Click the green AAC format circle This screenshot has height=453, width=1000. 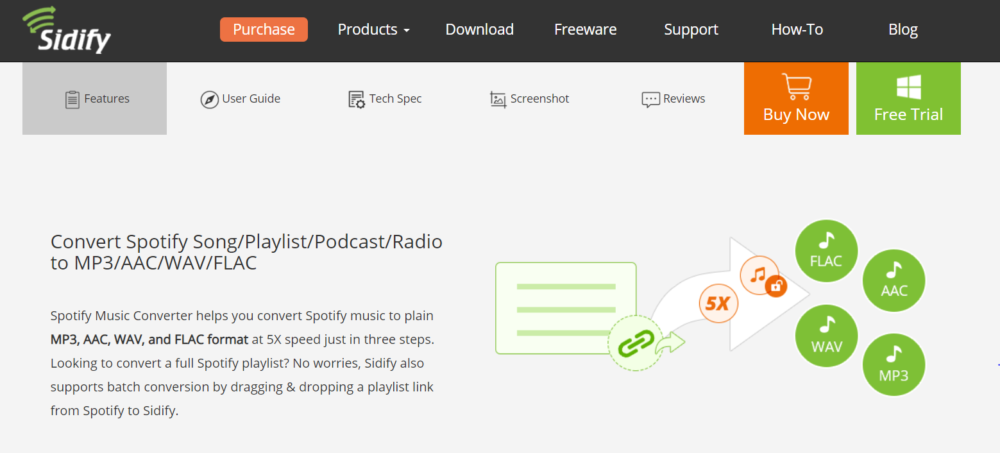coord(893,281)
